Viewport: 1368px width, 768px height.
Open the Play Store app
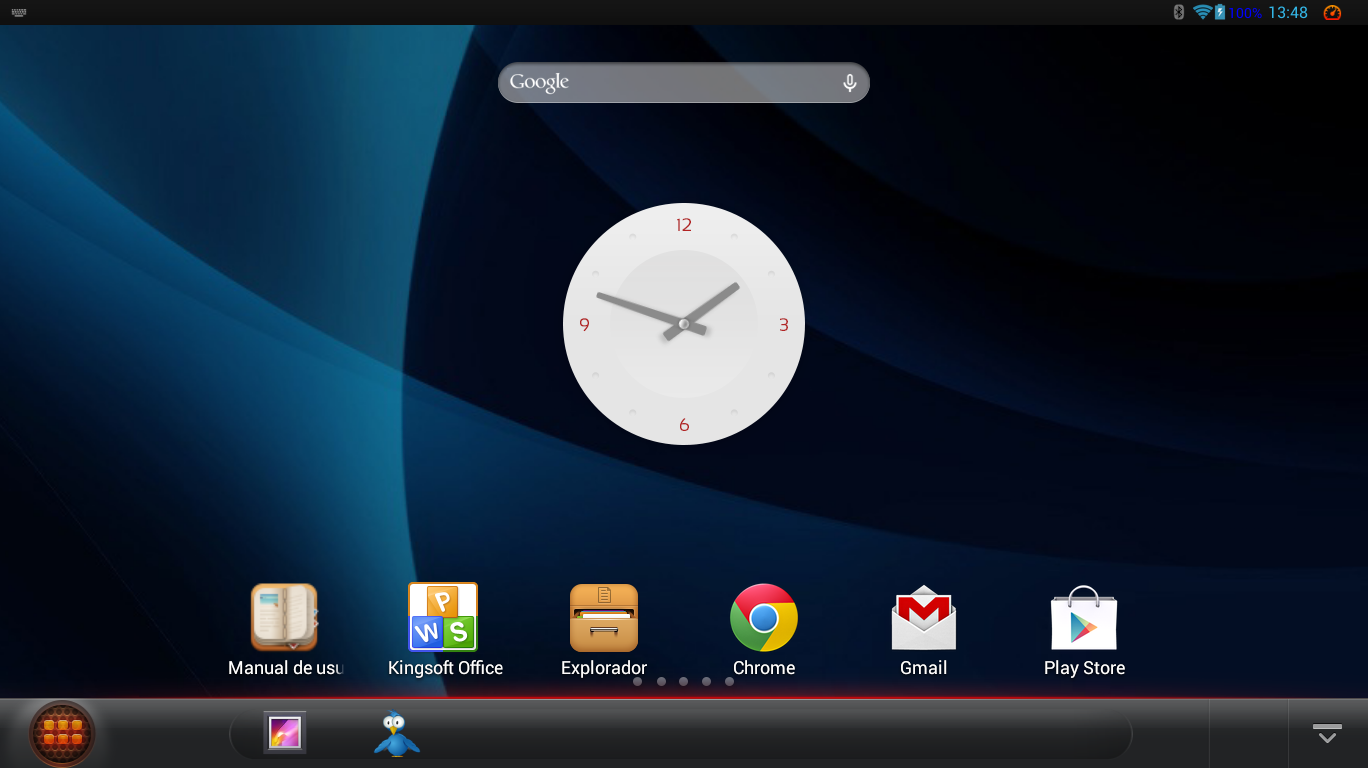coord(1084,618)
